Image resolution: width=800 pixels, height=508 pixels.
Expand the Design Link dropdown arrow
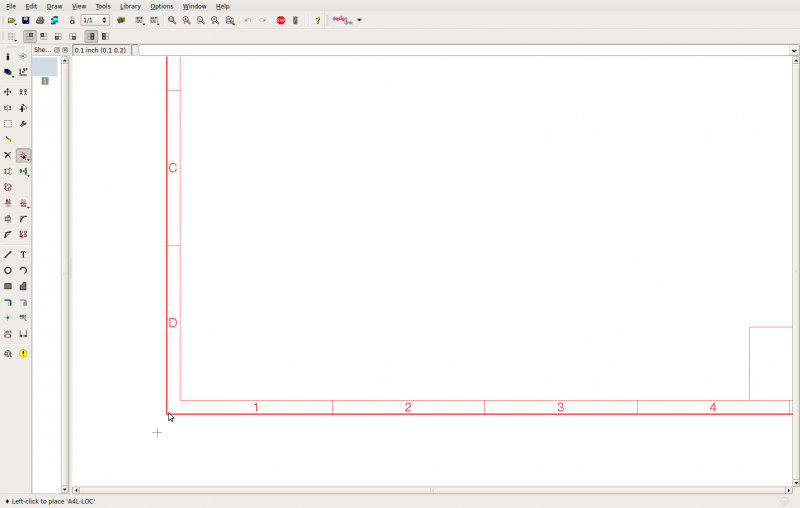point(359,20)
